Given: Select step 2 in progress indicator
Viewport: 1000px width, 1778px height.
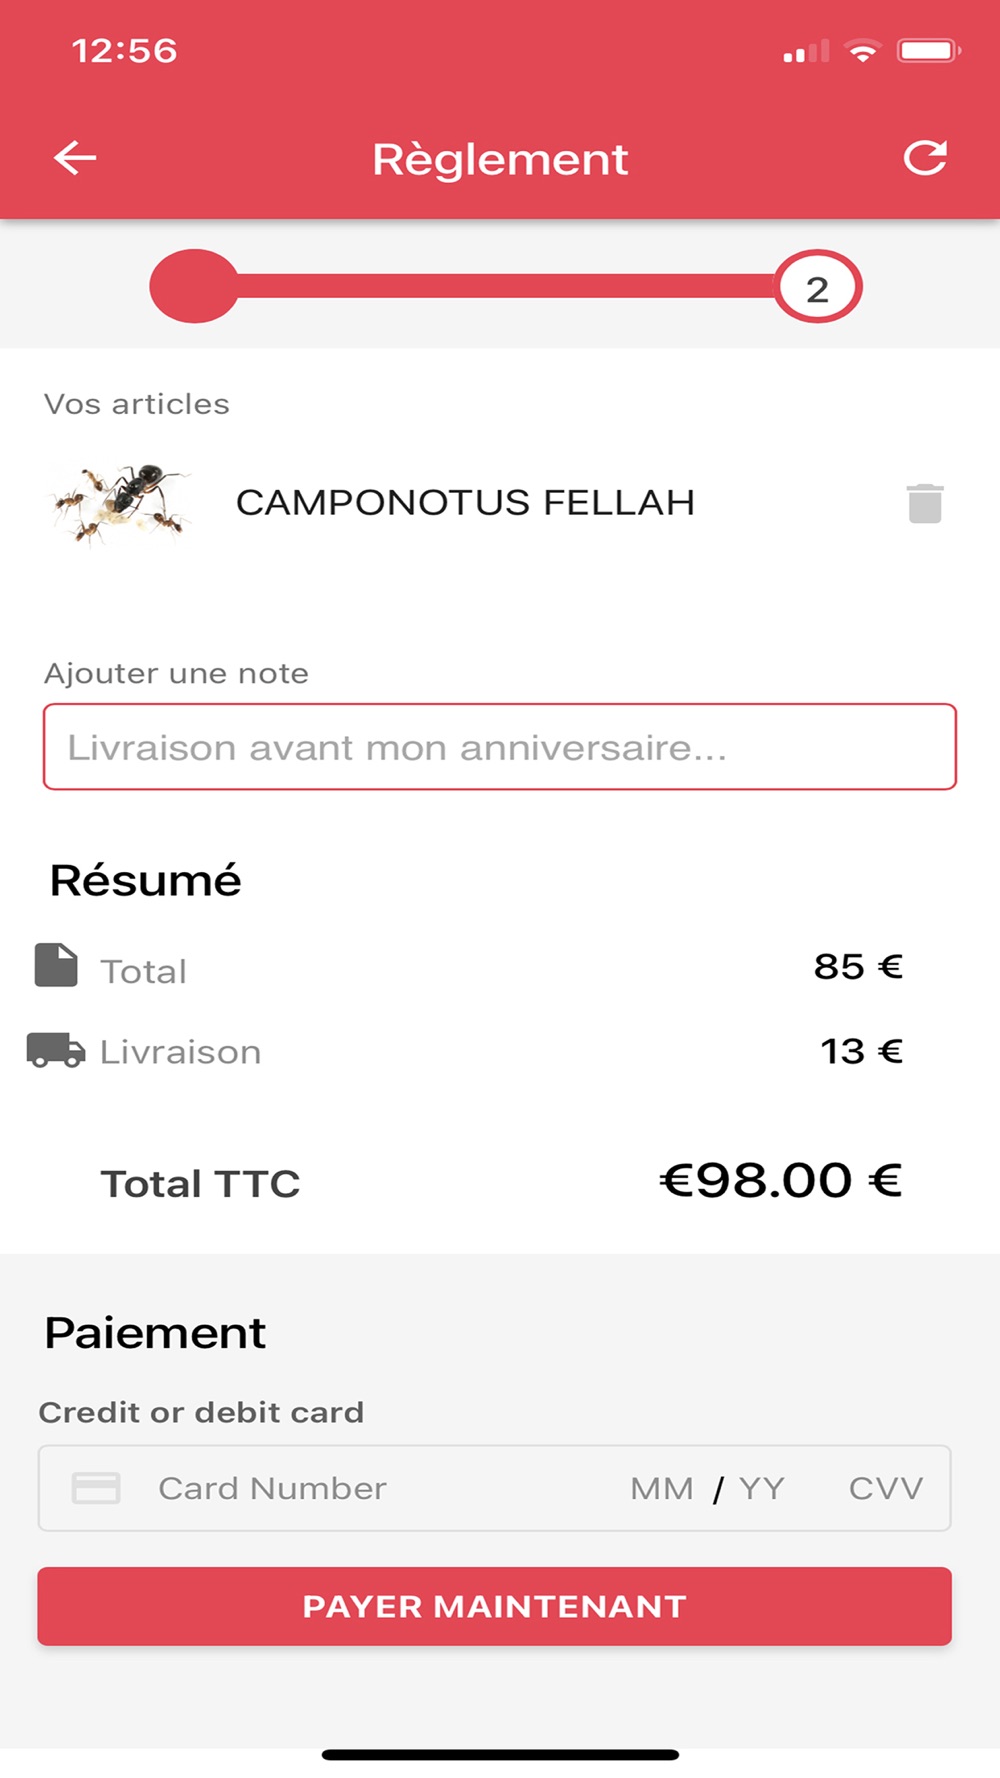Looking at the screenshot, I should (x=817, y=288).
